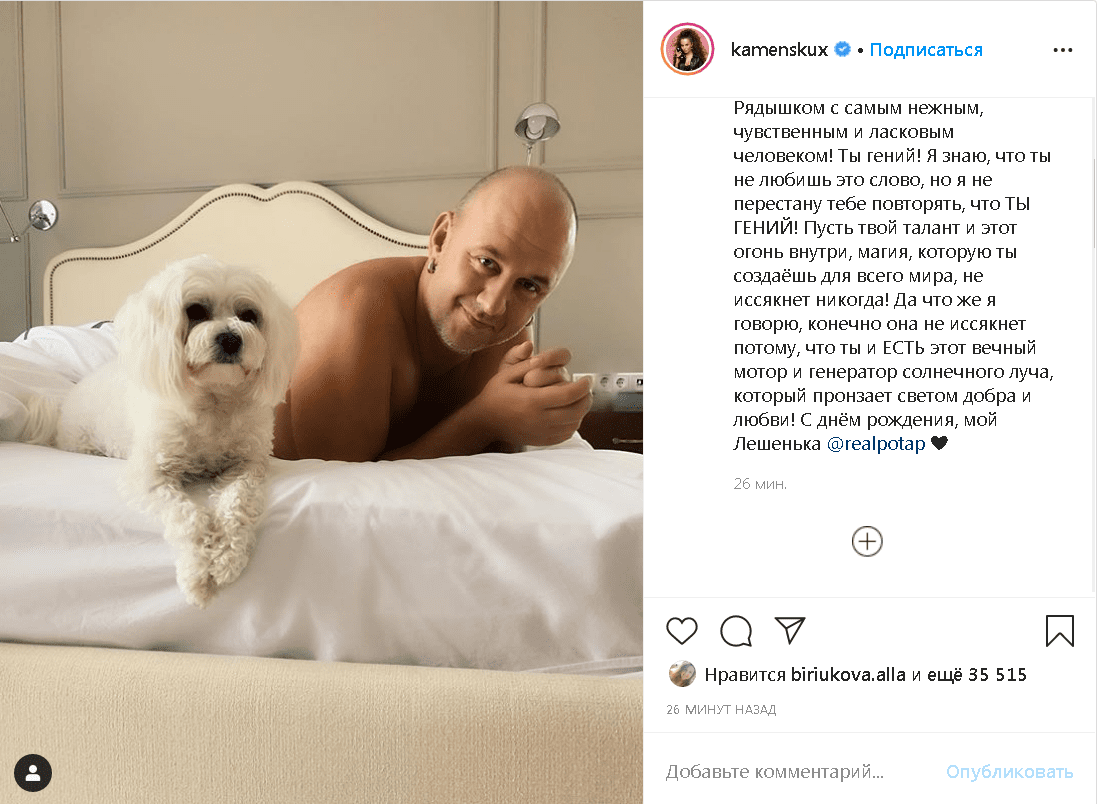Open the @realpotap mention link

pyautogui.click(x=876, y=444)
